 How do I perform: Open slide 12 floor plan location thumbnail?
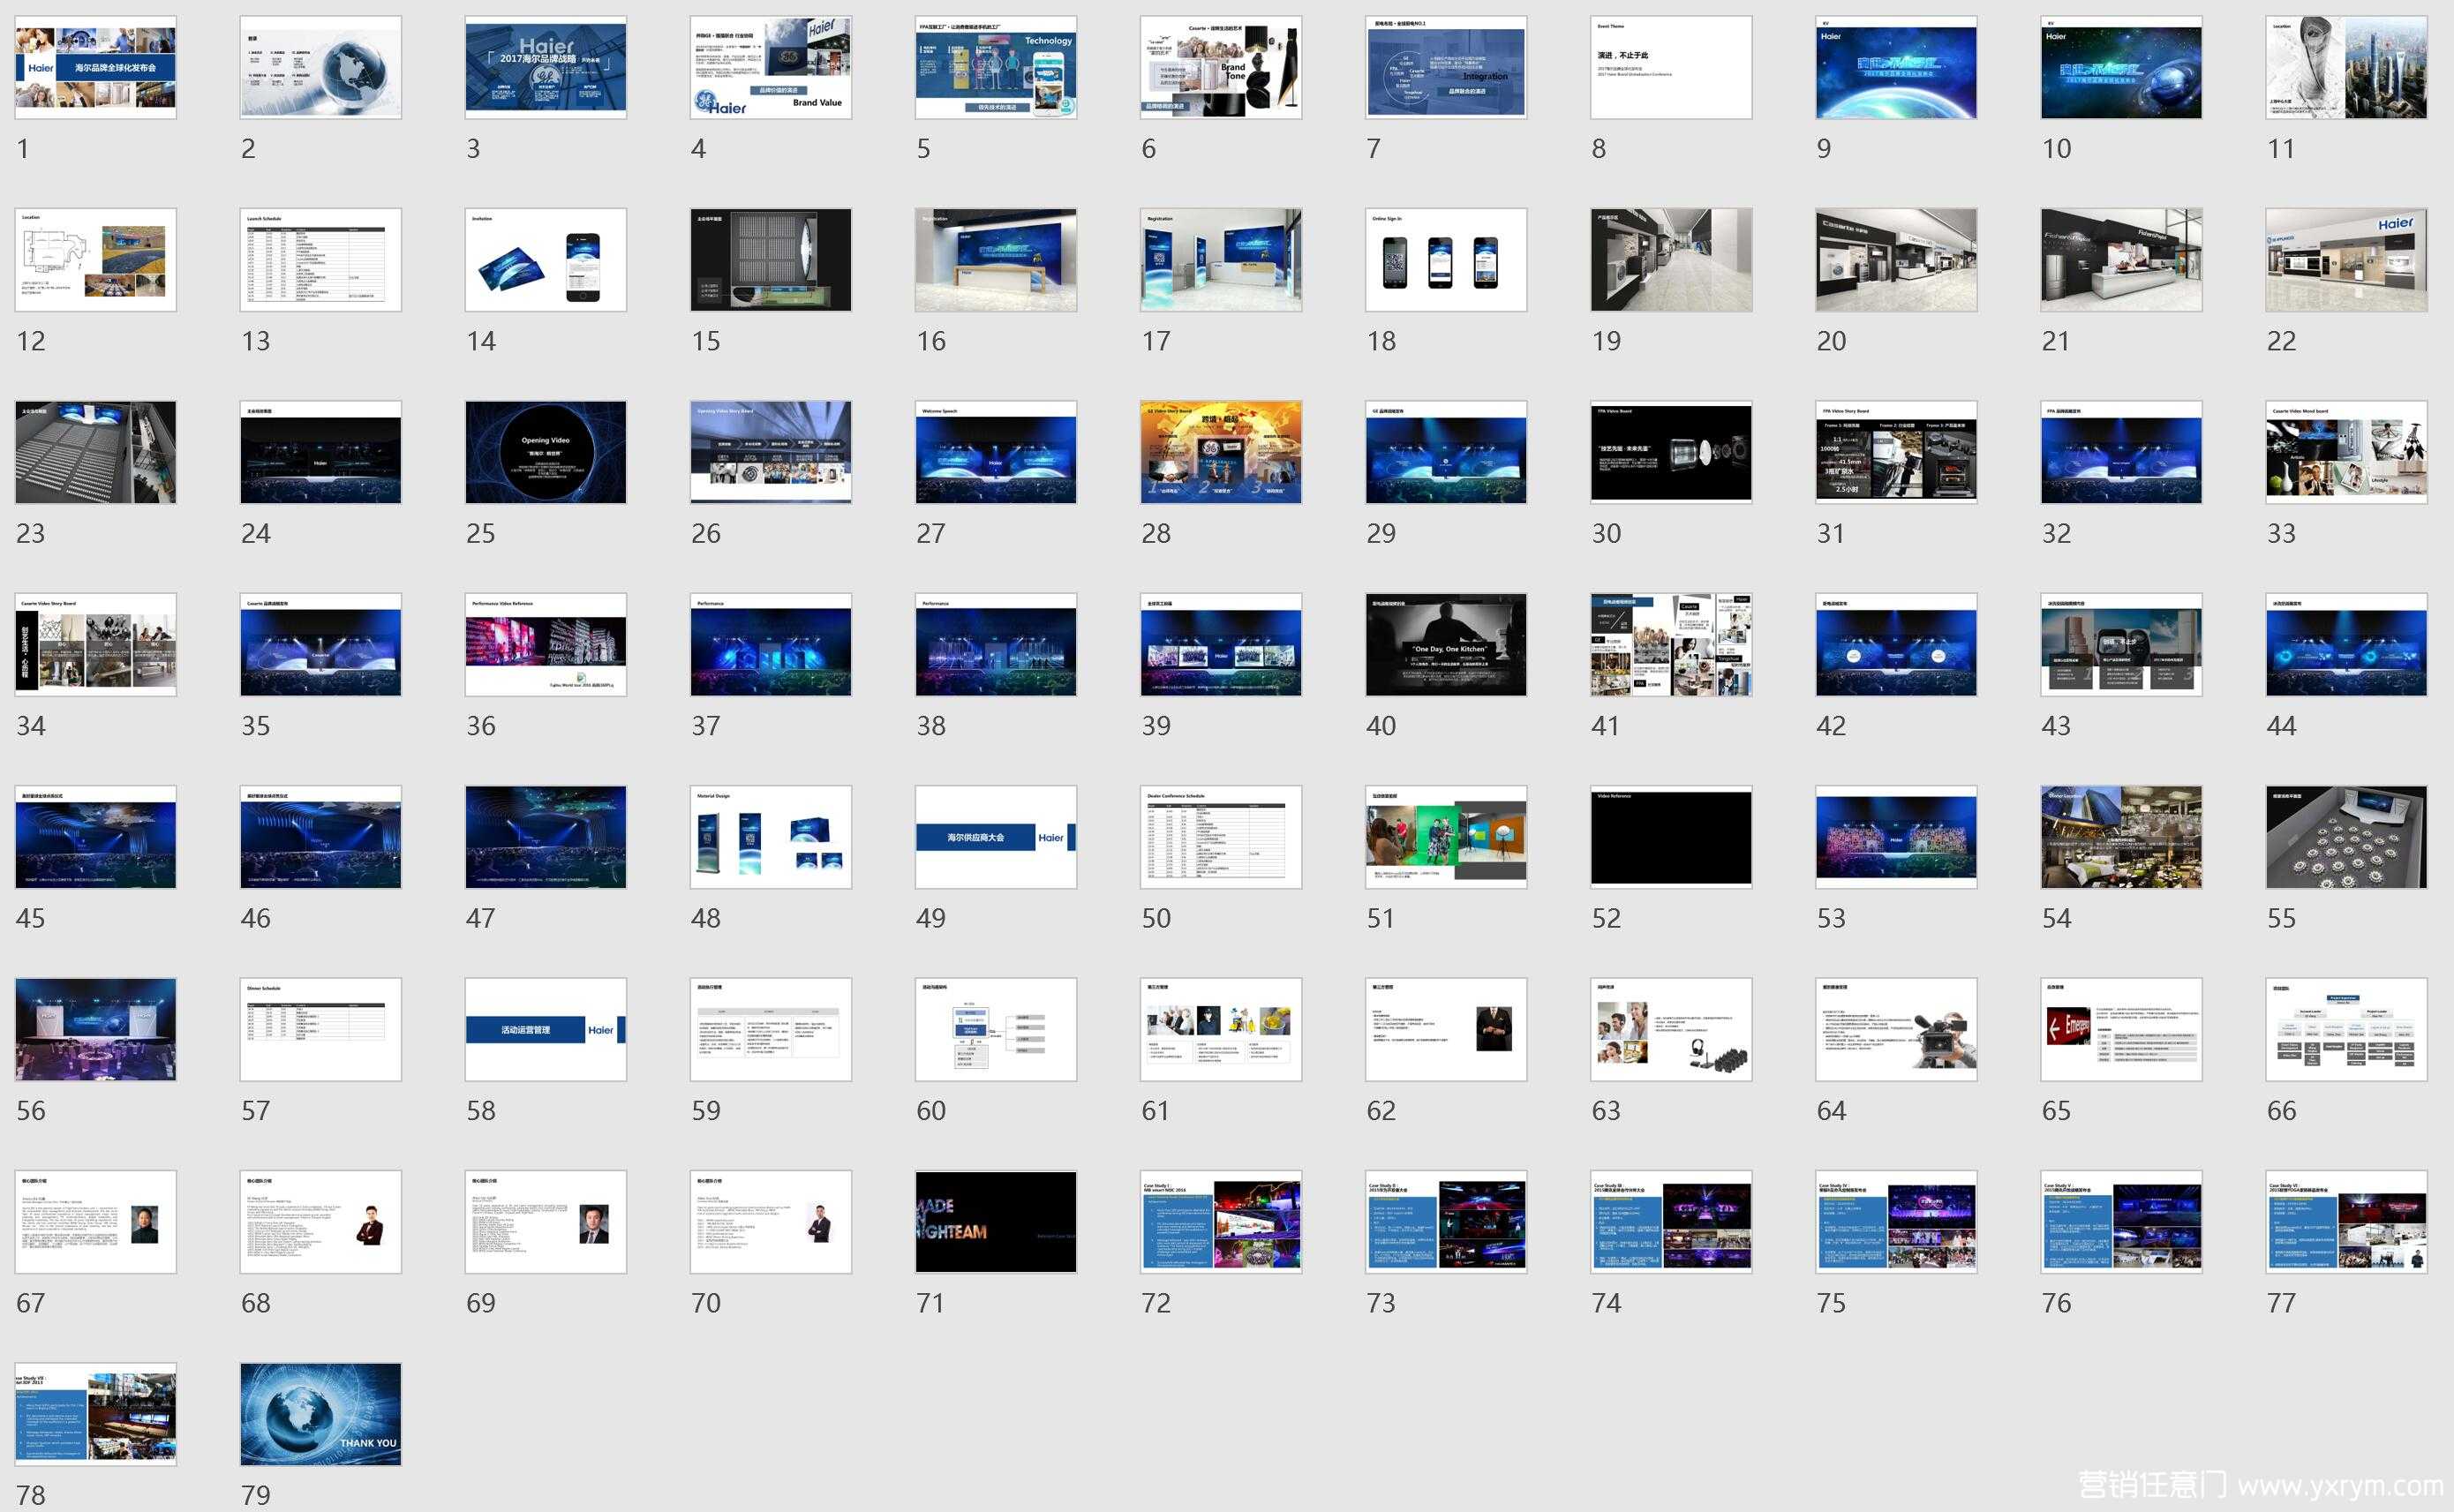(x=96, y=260)
